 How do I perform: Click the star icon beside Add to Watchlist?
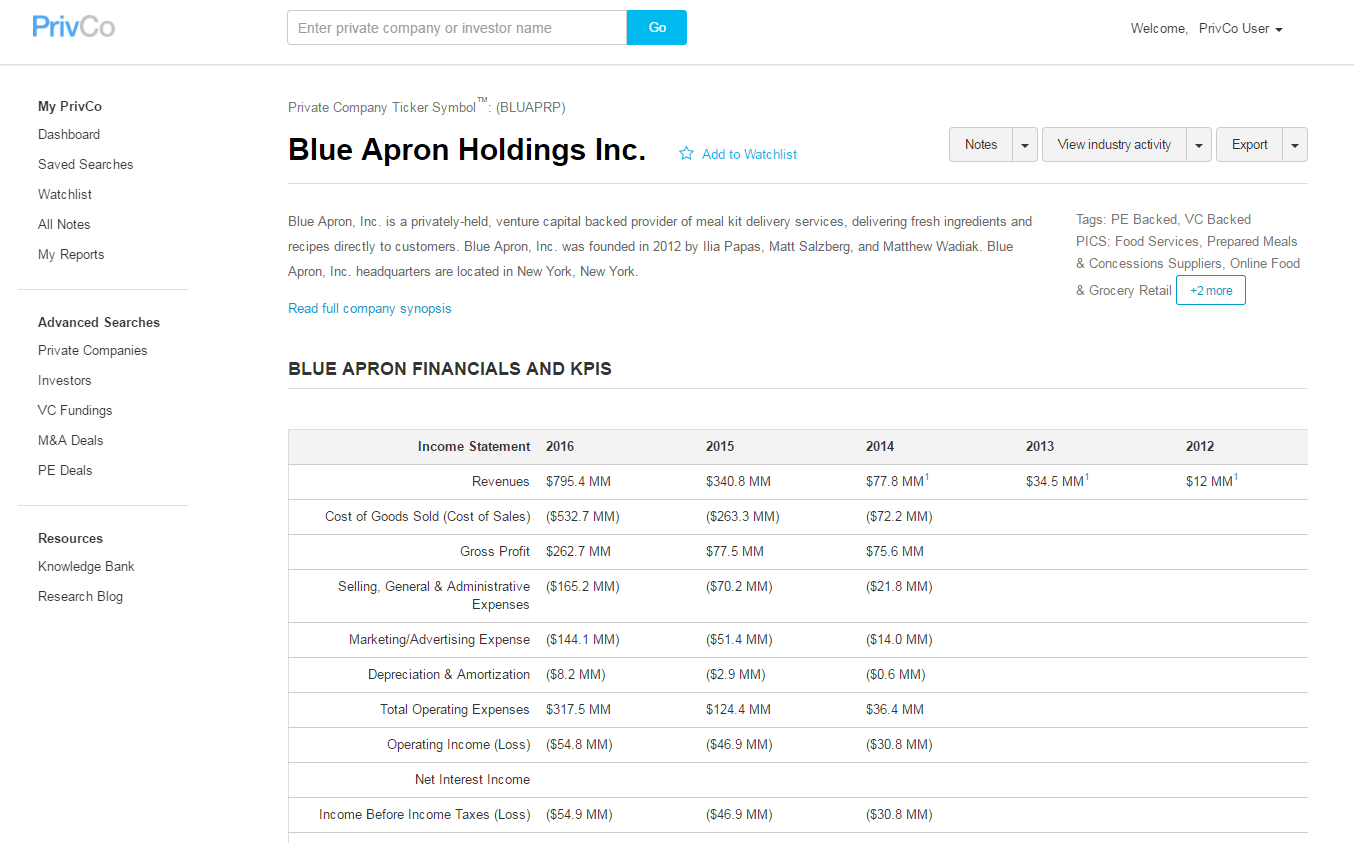click(x=686, y=154)
